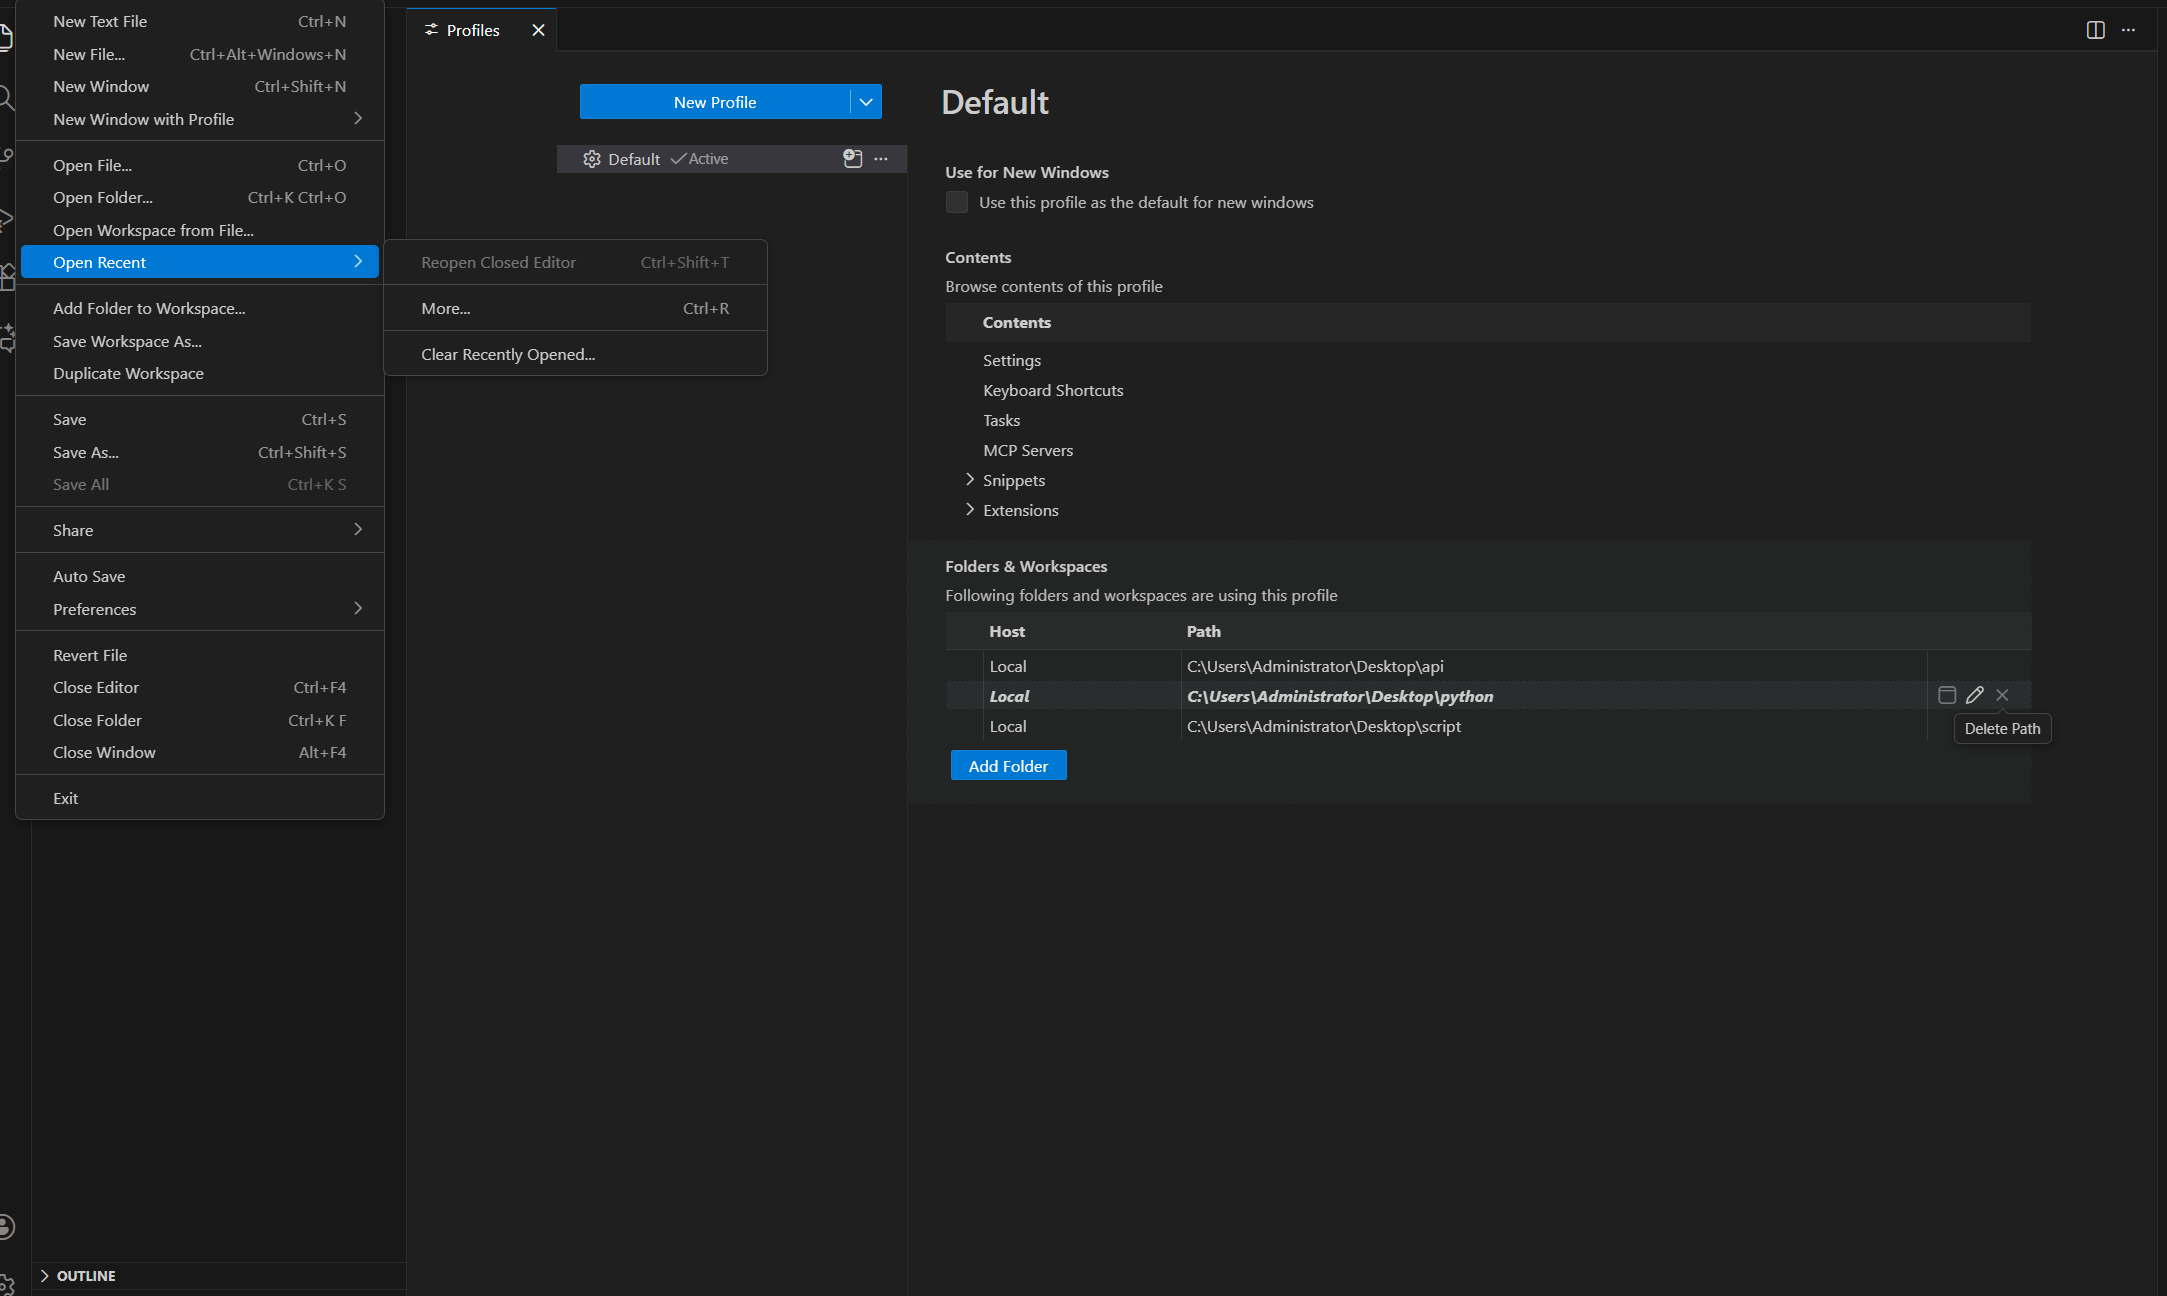Select Clear Recently Opened menu entry
This screenshot has width=2167, height=1296.
tap(508, 354)
